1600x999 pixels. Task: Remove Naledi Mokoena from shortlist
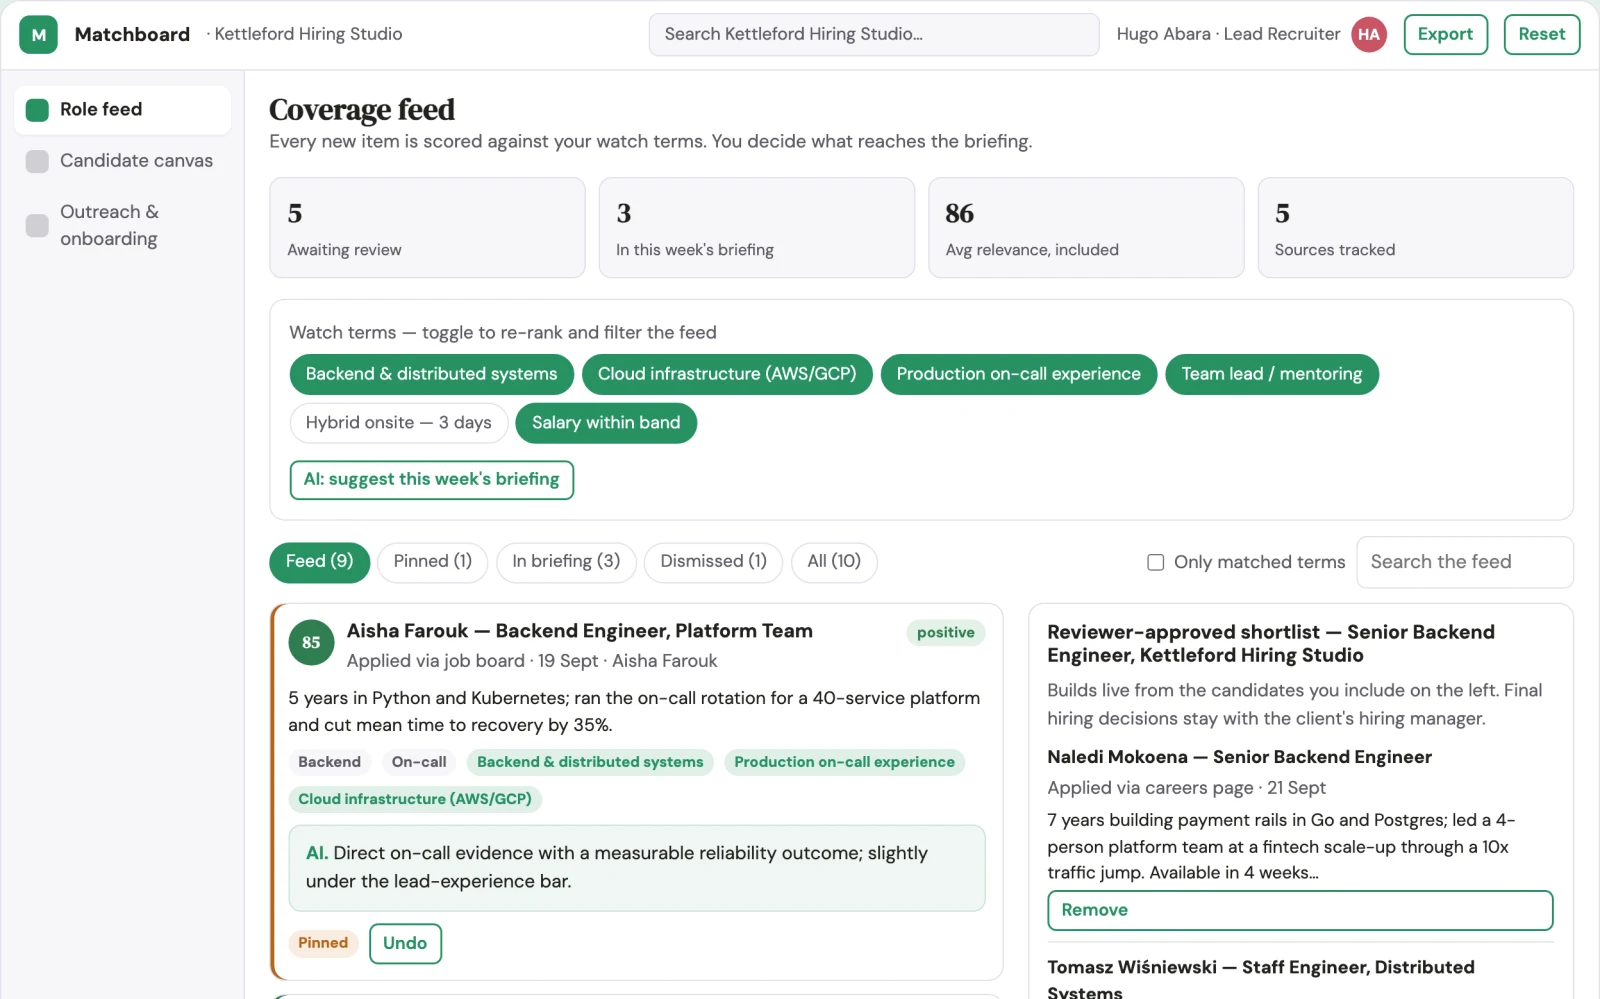tap(1300, 911)
